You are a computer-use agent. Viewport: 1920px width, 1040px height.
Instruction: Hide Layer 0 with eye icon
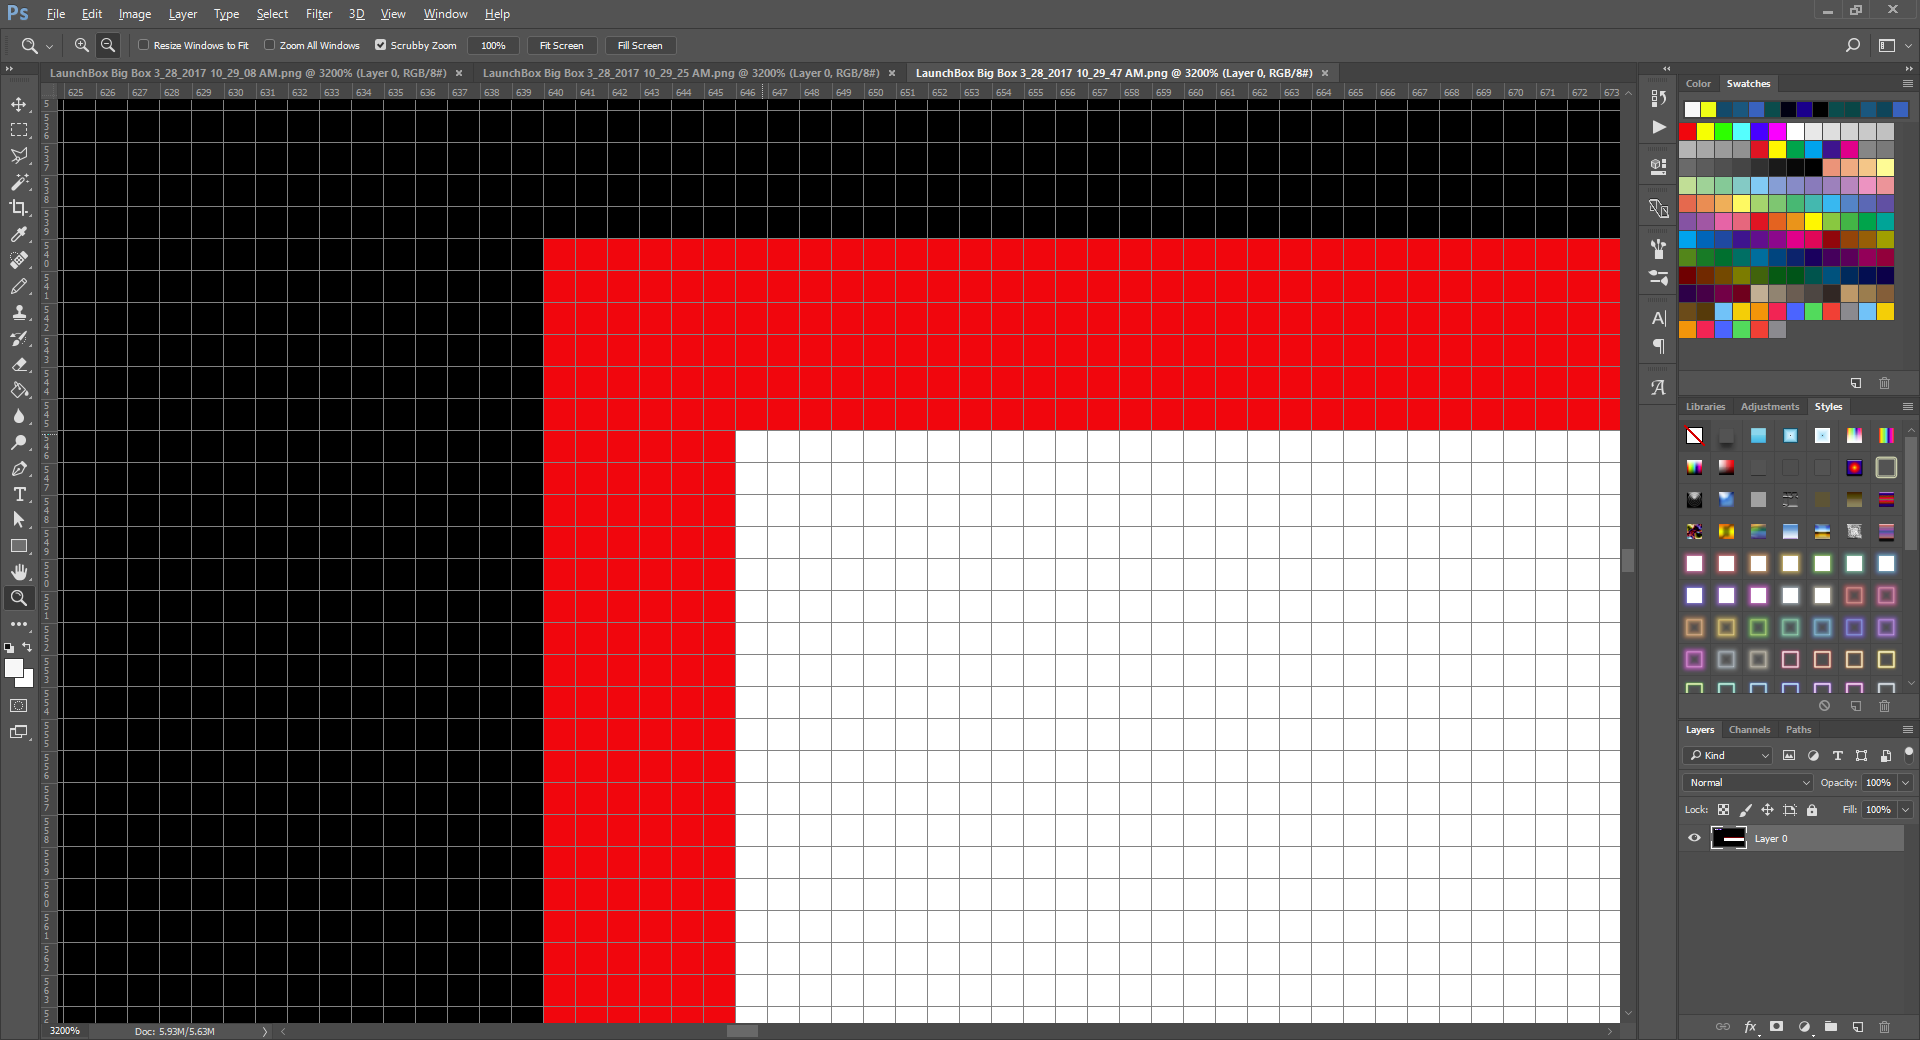tap(1694, 838)
